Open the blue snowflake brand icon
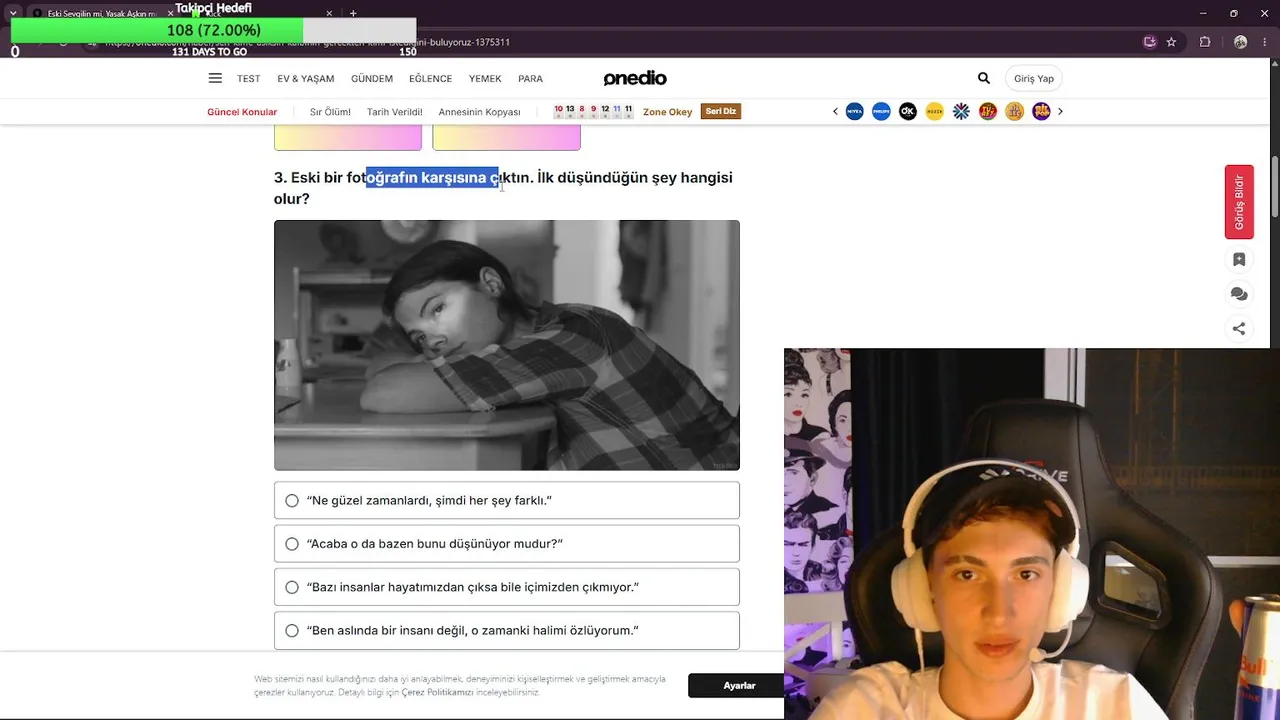Image resolution: width=1280 pixels, height=720 pixels. [x=961, y=112]
